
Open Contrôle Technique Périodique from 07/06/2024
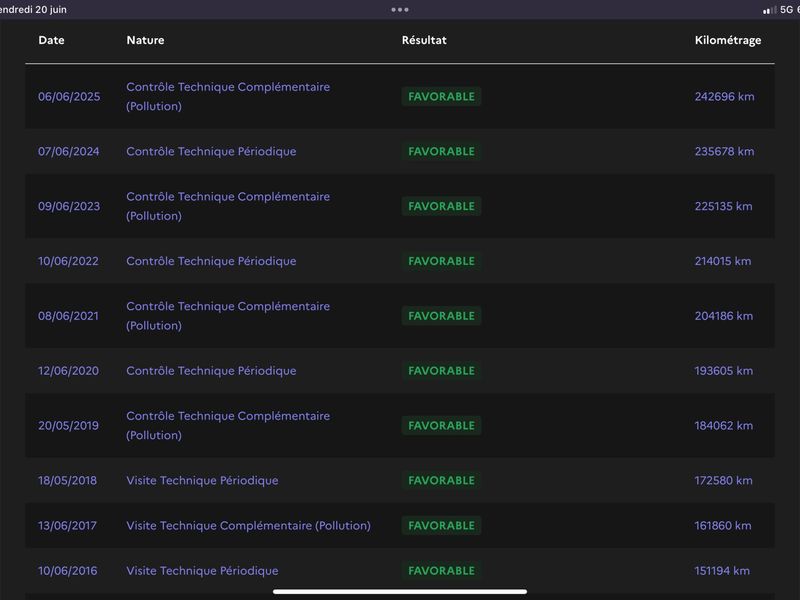pyautogui.click(x=211, y=152)
